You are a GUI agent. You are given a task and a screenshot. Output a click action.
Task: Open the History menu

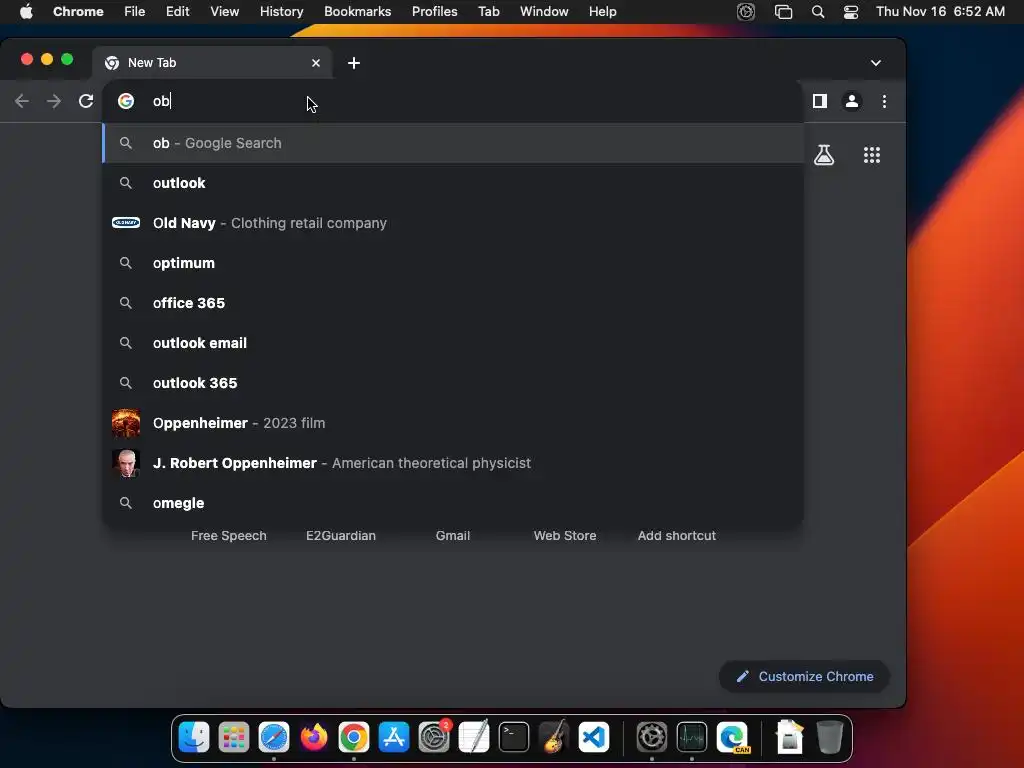pos(281,11)
